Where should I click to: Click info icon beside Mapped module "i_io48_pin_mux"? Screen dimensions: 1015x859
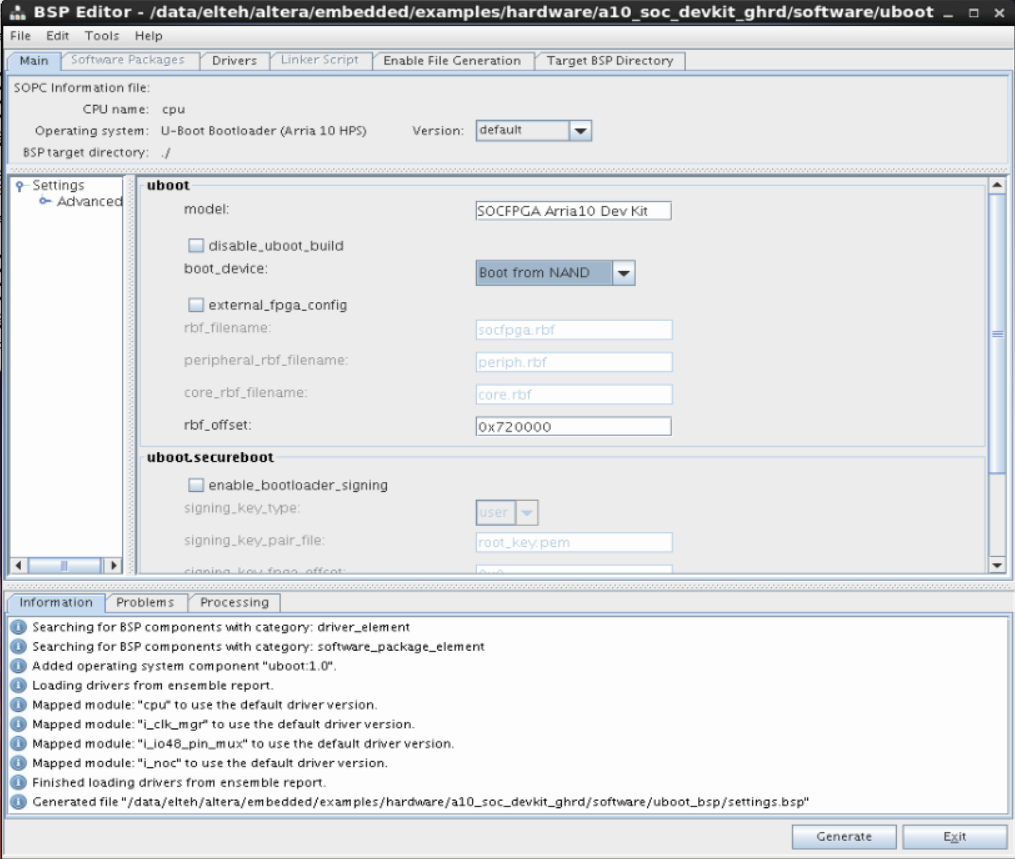click(19, 744)
